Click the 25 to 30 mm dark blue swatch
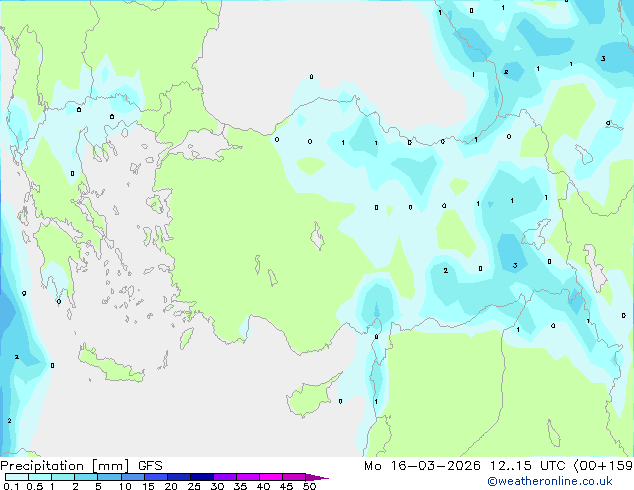The height and width of the screenshot is (490, 634). coord(202,477)
